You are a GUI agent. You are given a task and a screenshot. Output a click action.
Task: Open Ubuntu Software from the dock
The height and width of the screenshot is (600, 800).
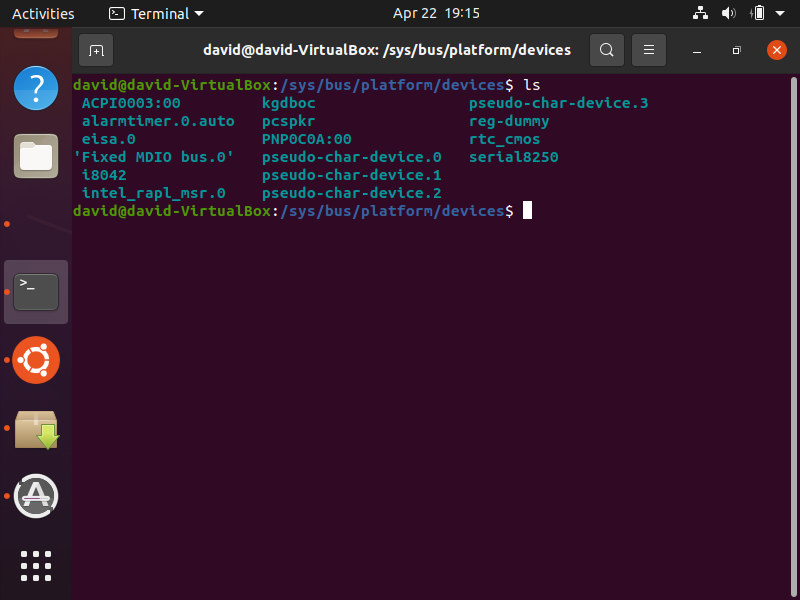[x=35, y=360]
